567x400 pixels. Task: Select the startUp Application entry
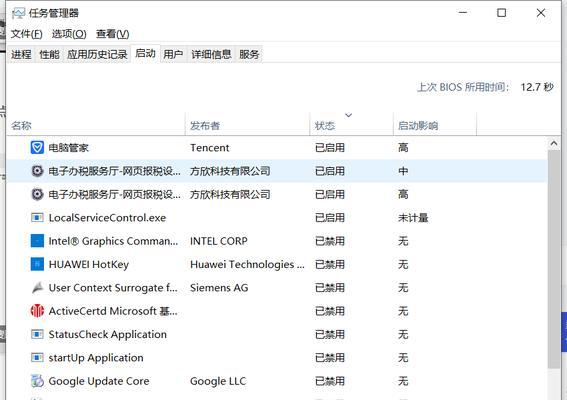click(x=96, y=358)
